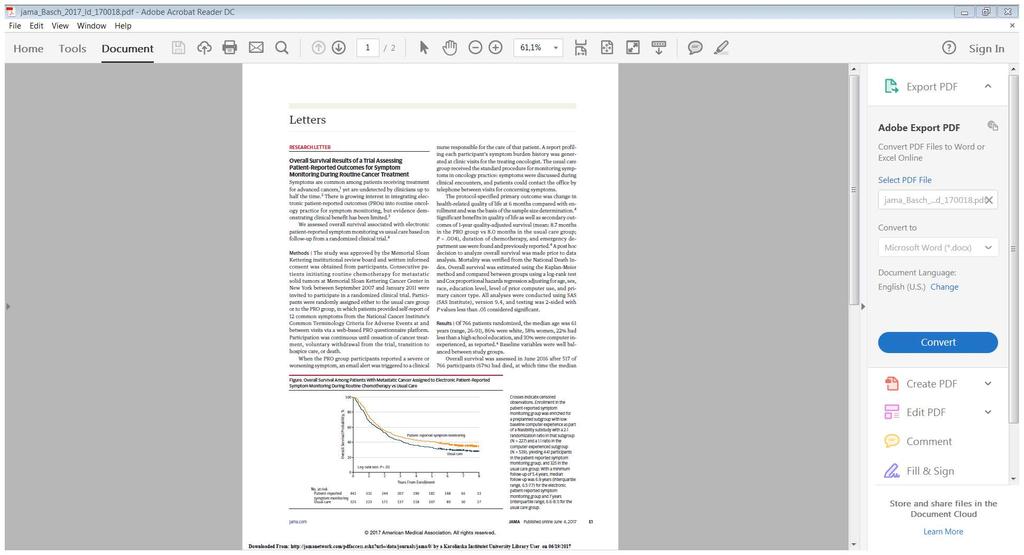Open the Help question mark icon

point(949,48)
